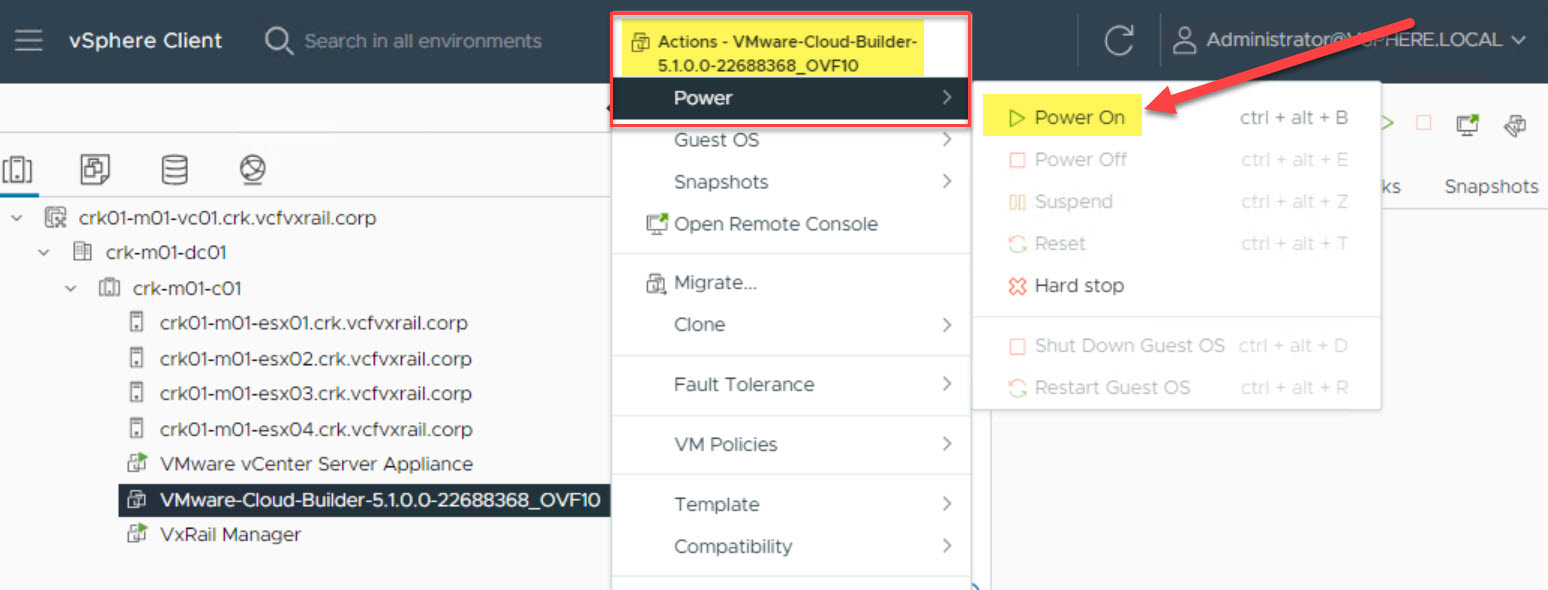Select Hard stop in the Power submenu

click(x=1078, y=286)
